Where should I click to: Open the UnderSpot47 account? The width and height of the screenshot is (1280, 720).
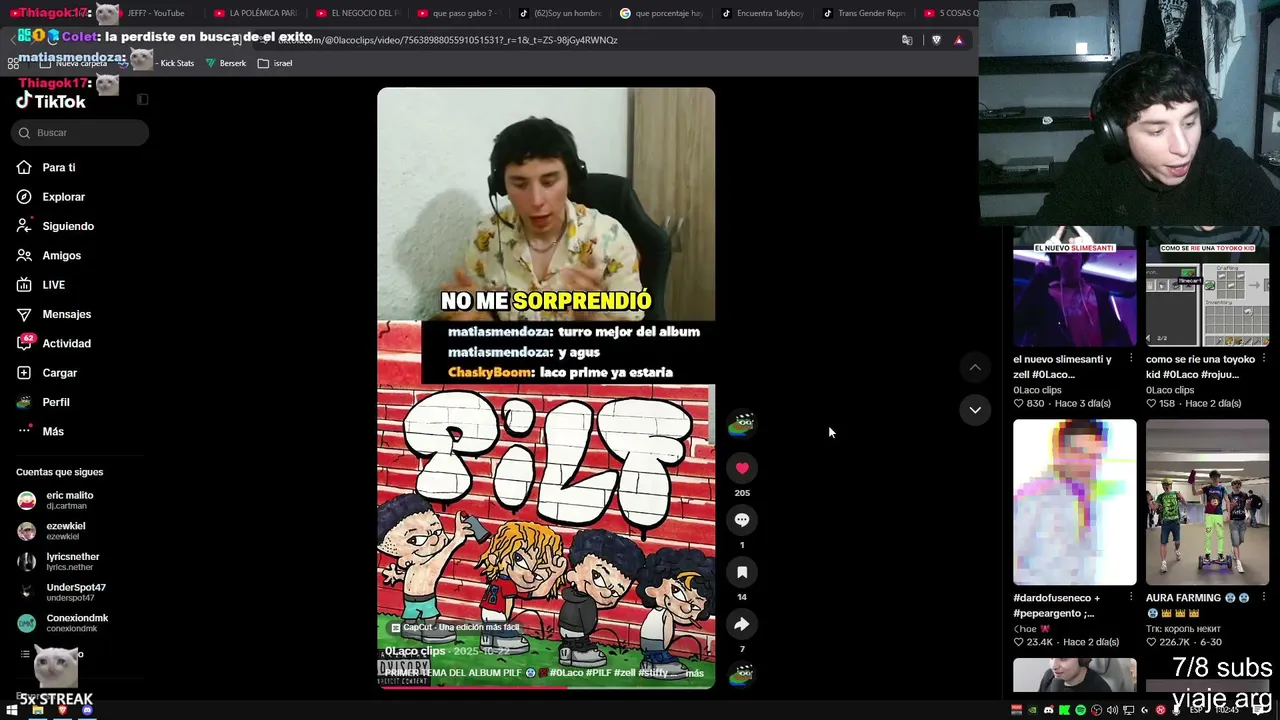pos(76,593)
